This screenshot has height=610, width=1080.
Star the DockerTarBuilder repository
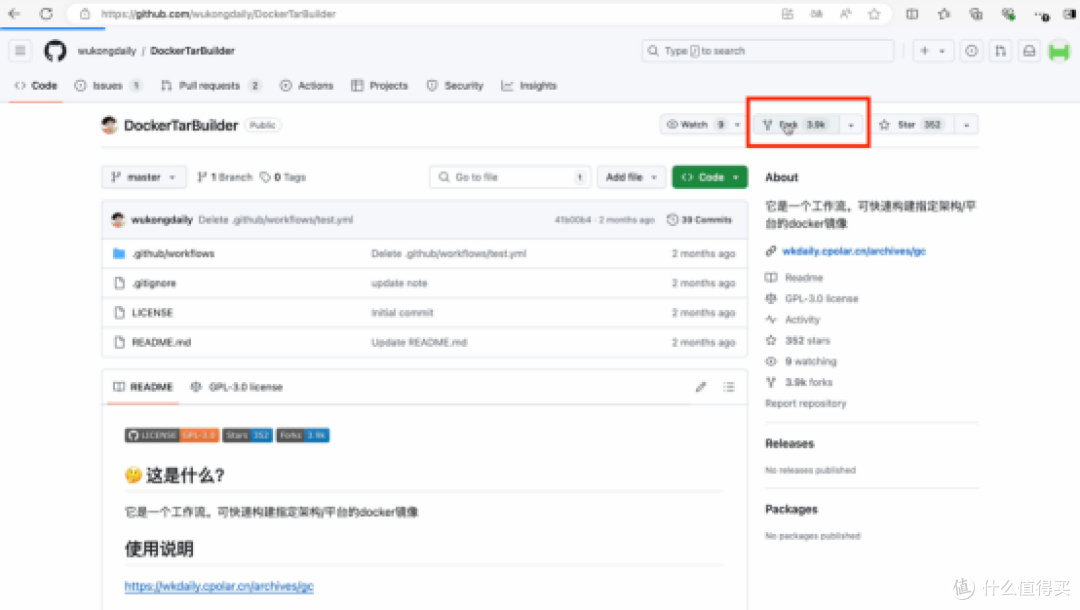tap(908, 125)
